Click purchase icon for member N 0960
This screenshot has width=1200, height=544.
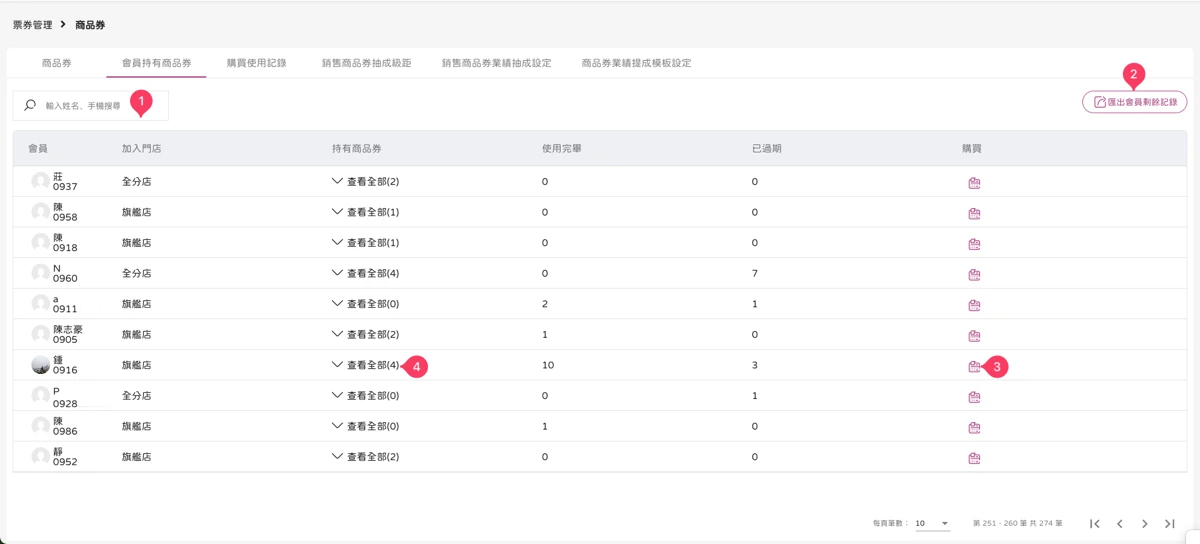[974, 274]
